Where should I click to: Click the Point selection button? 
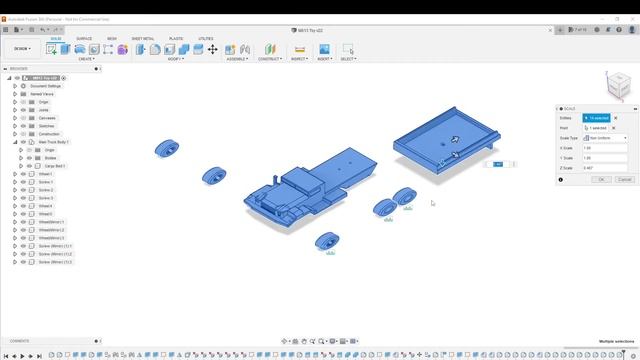coord(596,128)
